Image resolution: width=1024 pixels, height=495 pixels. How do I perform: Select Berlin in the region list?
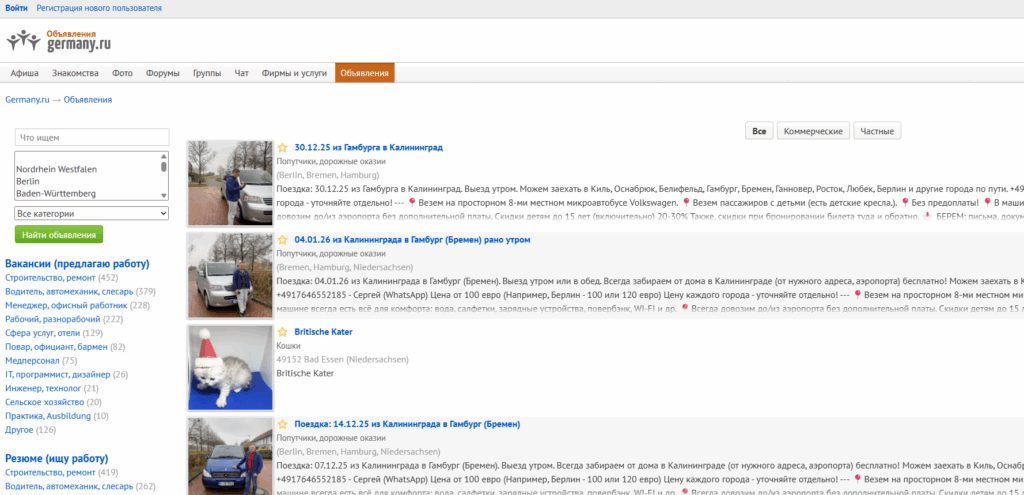[x=28, y=181]
